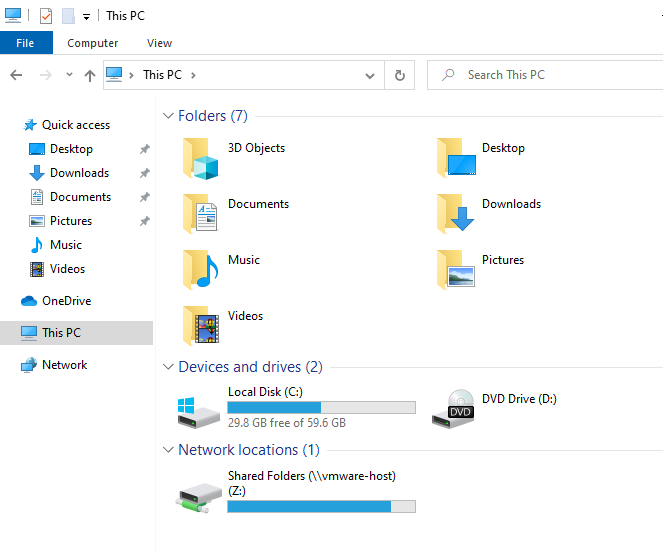Open Music in the navigation pane
Image resolution: width=663 pixels, height=552 pixels.
[56, 245]
